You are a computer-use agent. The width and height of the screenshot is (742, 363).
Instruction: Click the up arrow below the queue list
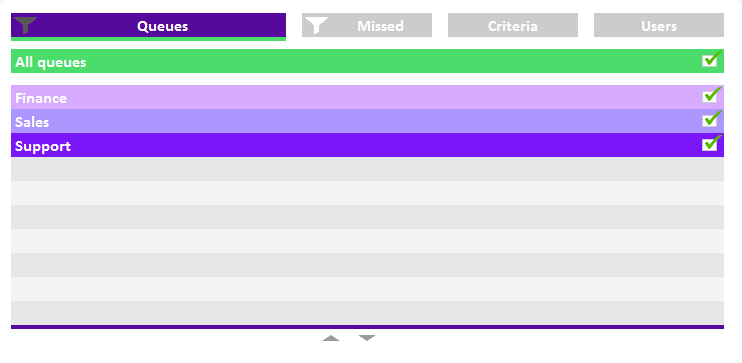(x=331, y=338)
